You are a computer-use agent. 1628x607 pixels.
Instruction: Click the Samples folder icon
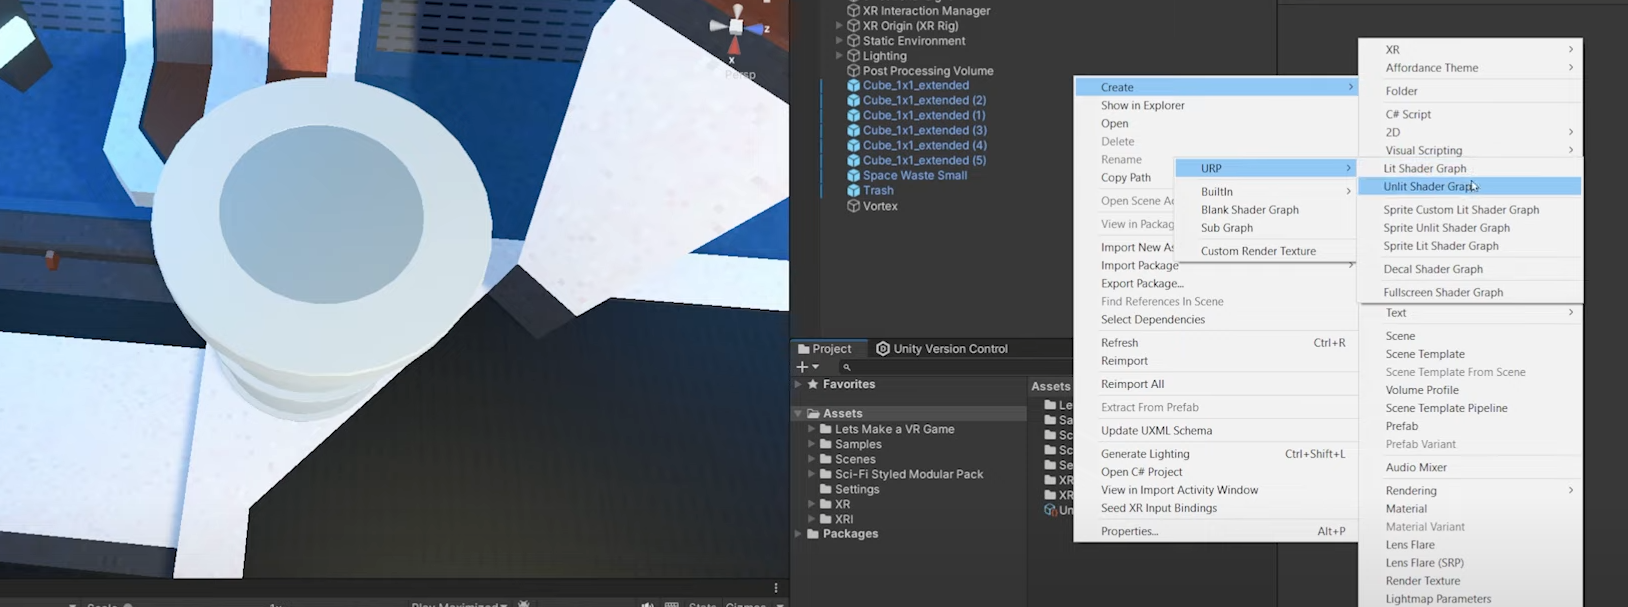click(825, 444)
